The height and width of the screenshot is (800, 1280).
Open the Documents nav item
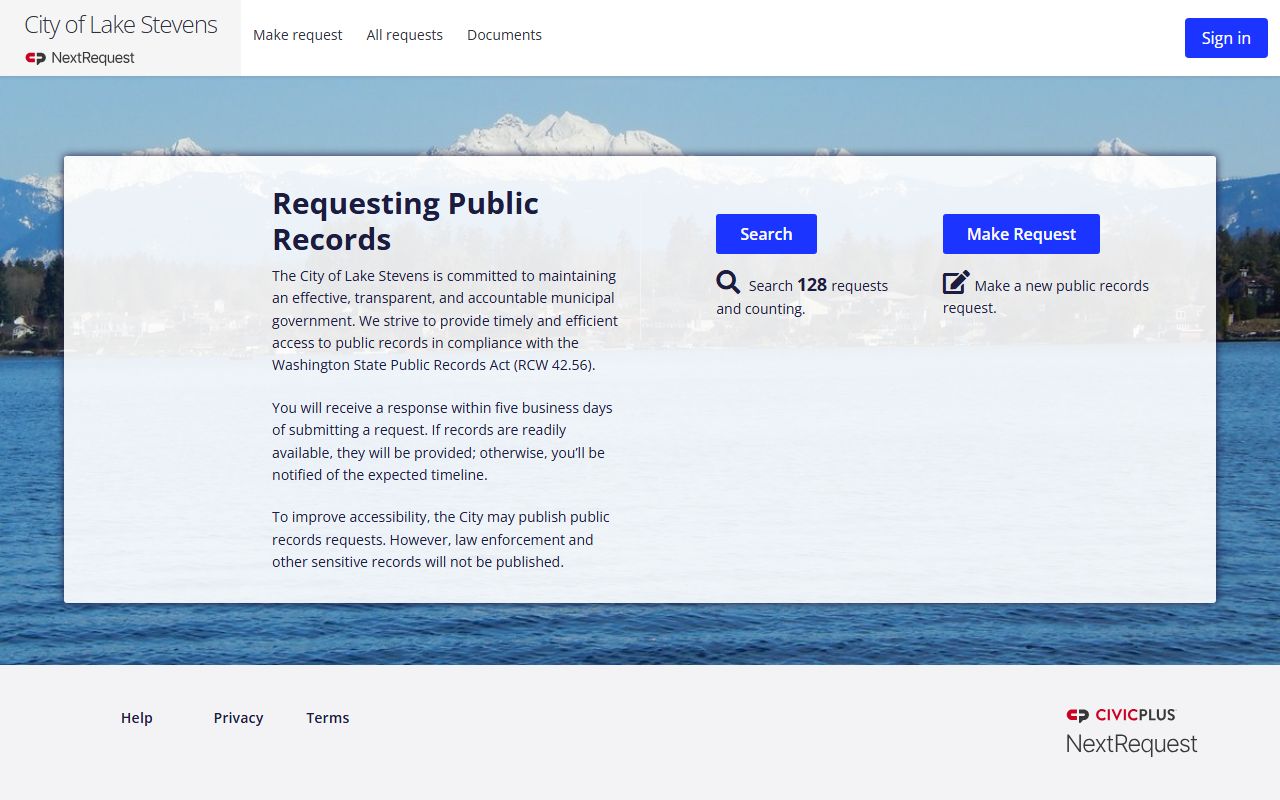point(504,35)
